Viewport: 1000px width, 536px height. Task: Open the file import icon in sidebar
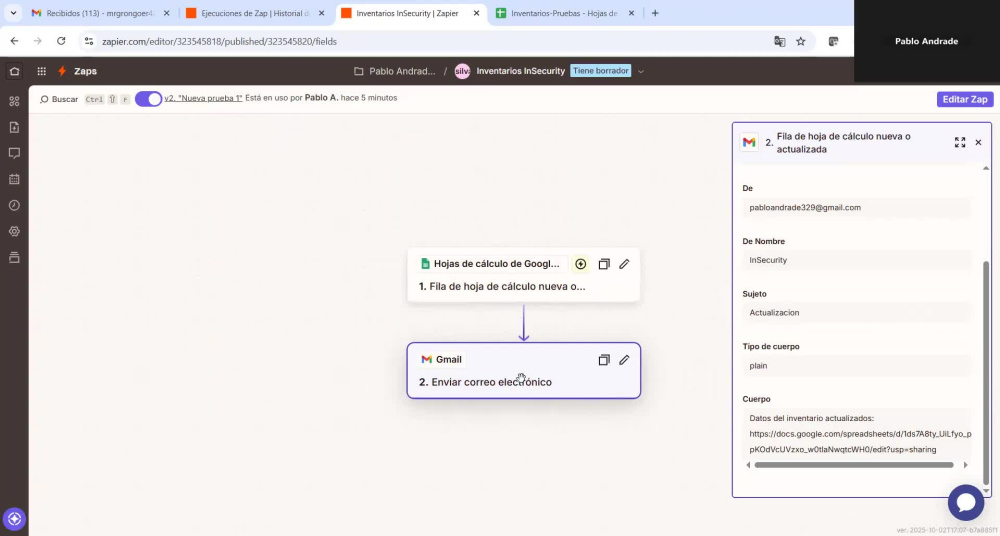point(14,127)
